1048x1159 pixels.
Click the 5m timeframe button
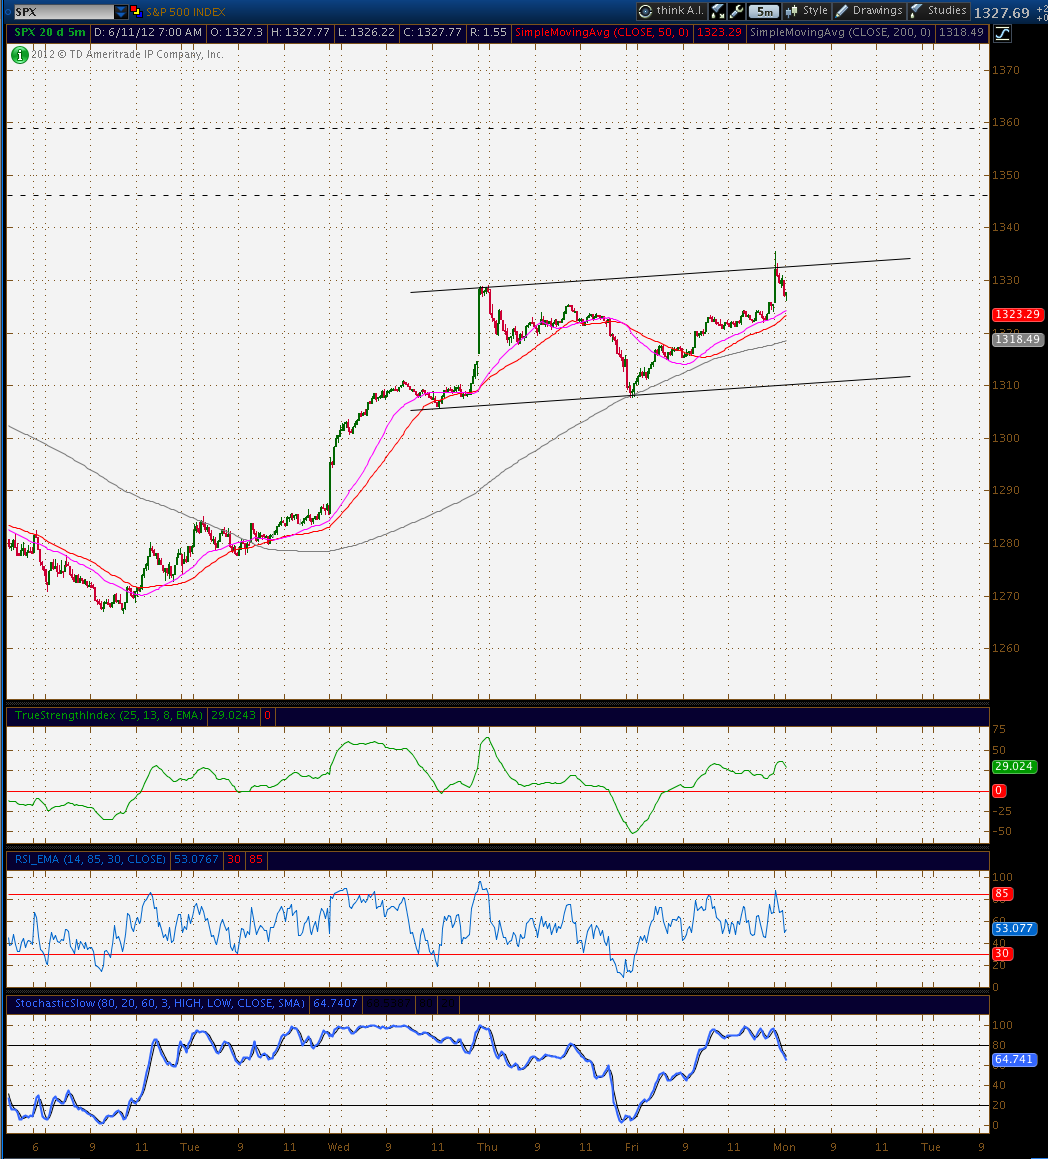(x=764, y=11)
